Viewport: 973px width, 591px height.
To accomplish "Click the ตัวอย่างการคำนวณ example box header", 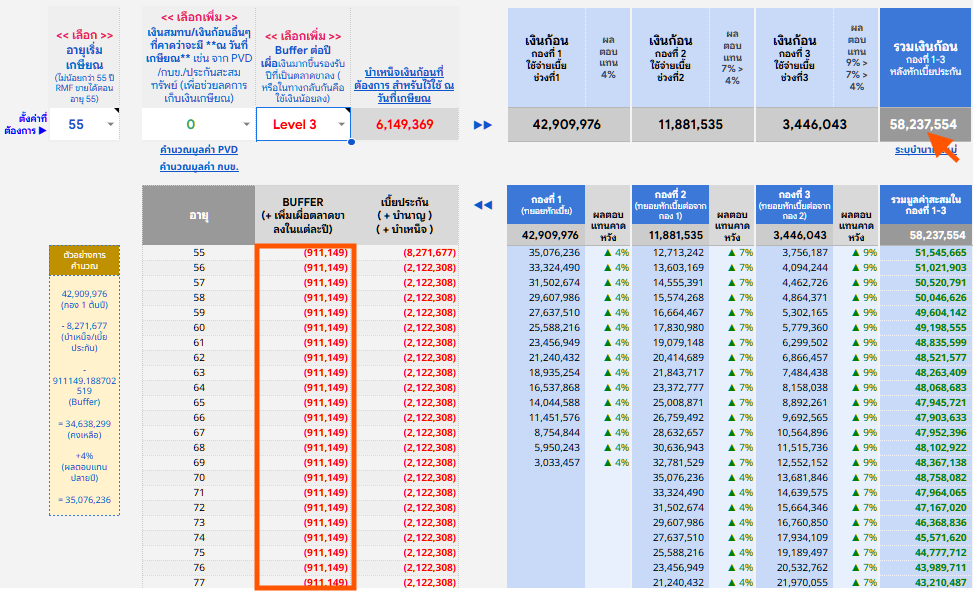I will point(84,261).
